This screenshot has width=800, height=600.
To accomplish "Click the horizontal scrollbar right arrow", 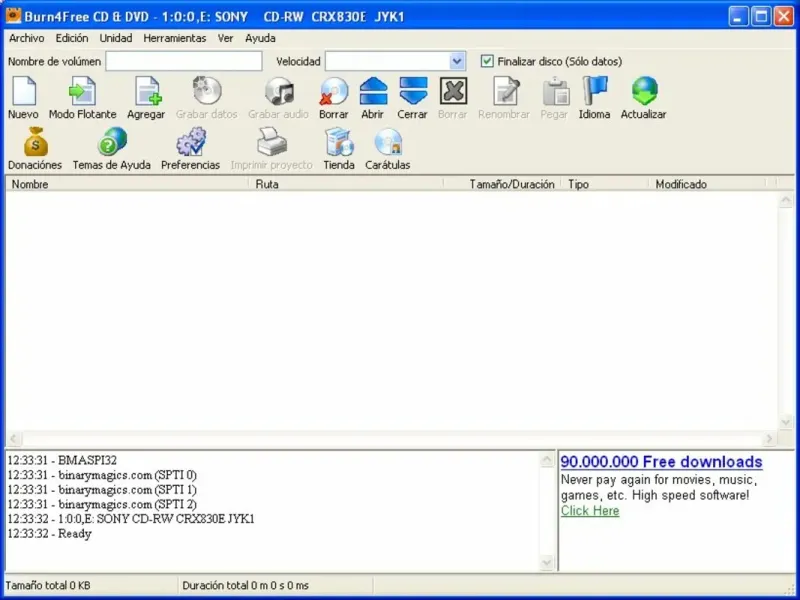I will coord(769,439).
